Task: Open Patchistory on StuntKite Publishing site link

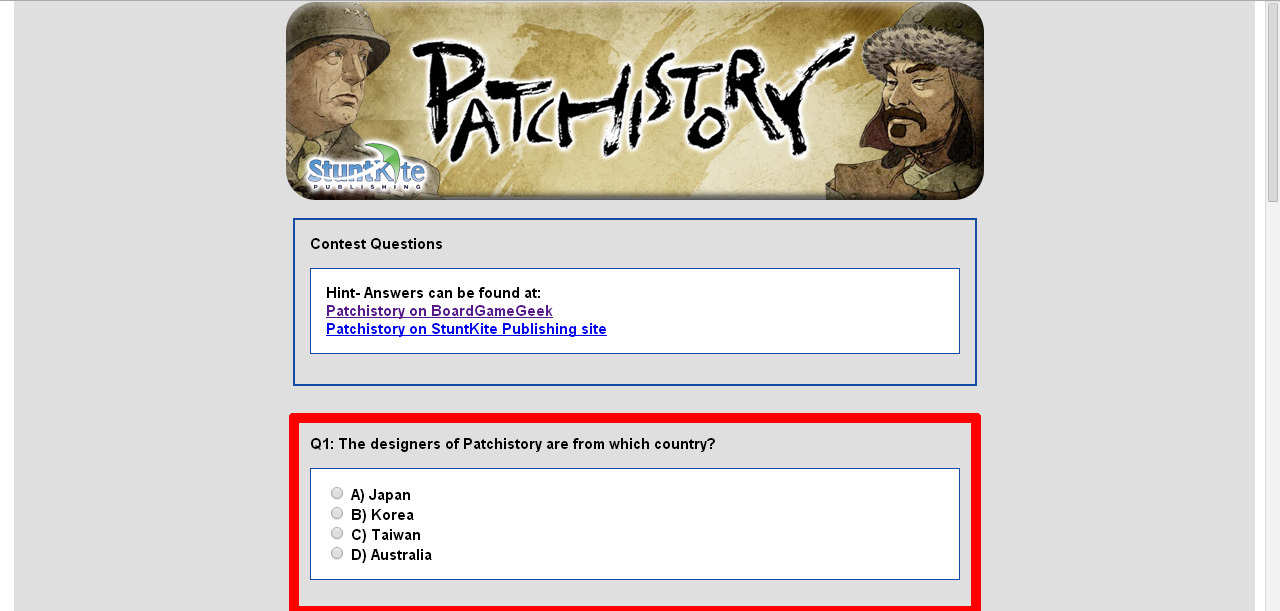Action: tap(466, 329)
